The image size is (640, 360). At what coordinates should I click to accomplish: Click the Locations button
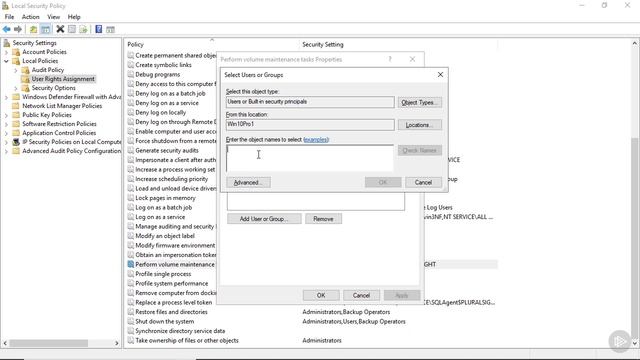coord(420,125)
